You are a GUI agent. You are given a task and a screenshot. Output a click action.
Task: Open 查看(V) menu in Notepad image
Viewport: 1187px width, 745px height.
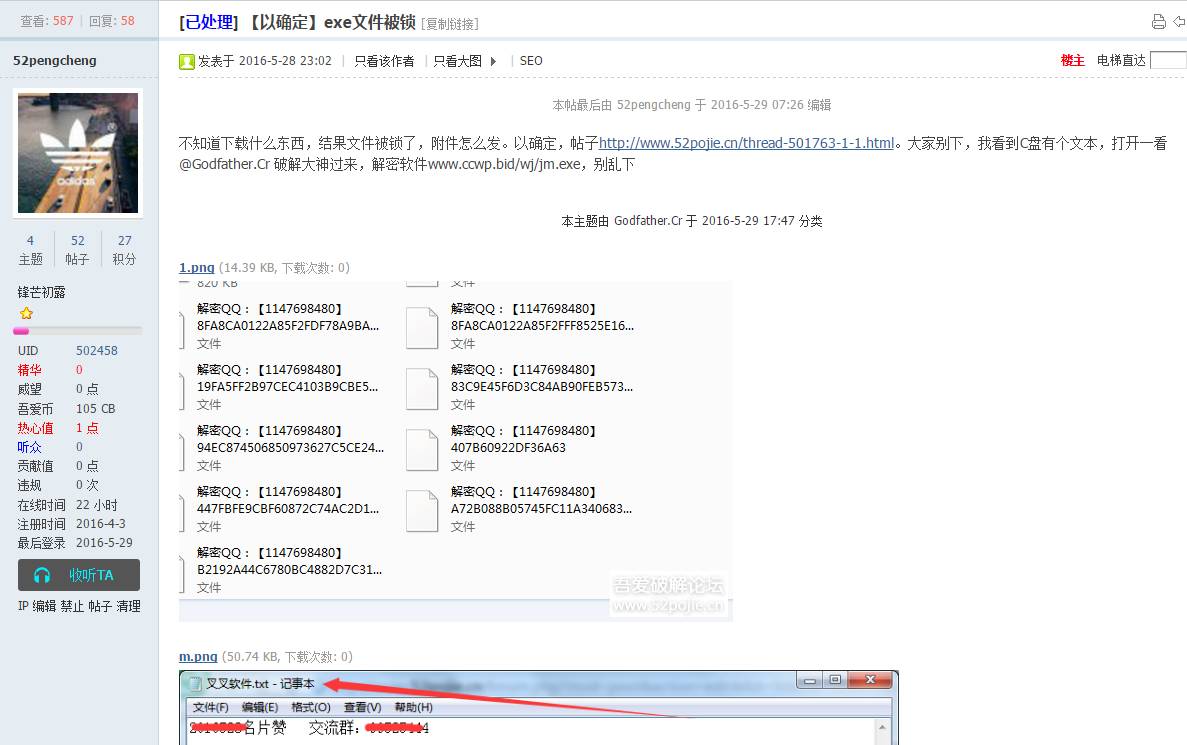(363, 707)
